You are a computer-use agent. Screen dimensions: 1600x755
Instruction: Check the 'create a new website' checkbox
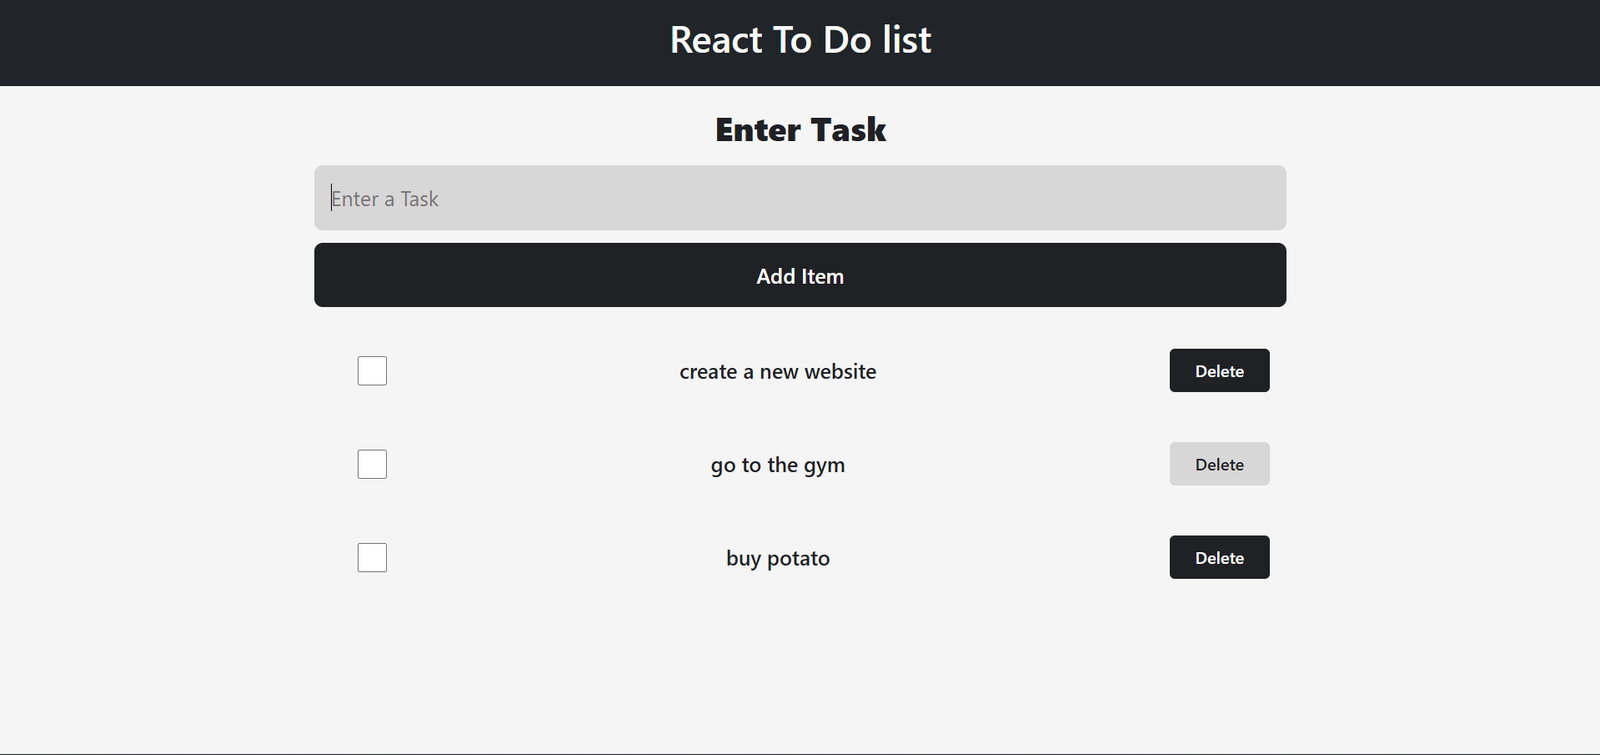(372, 371)
